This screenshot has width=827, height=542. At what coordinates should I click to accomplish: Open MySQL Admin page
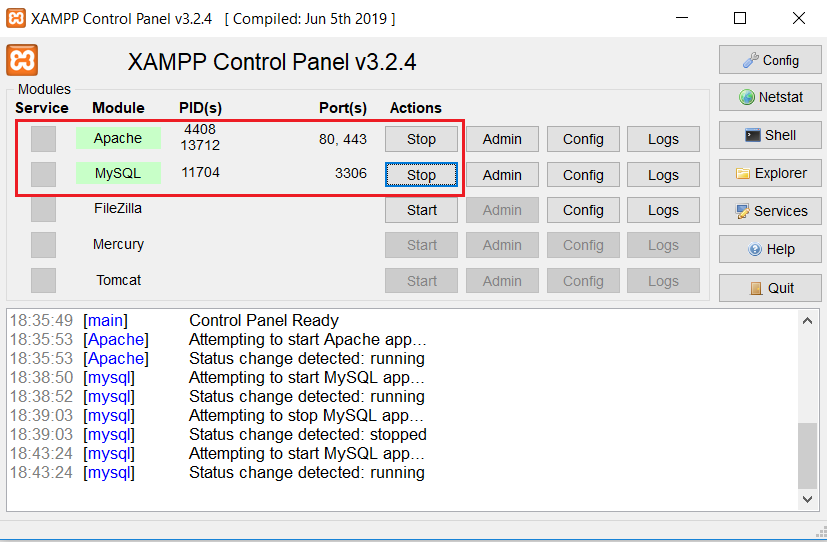pyautogui.click(x=502, y=175)
